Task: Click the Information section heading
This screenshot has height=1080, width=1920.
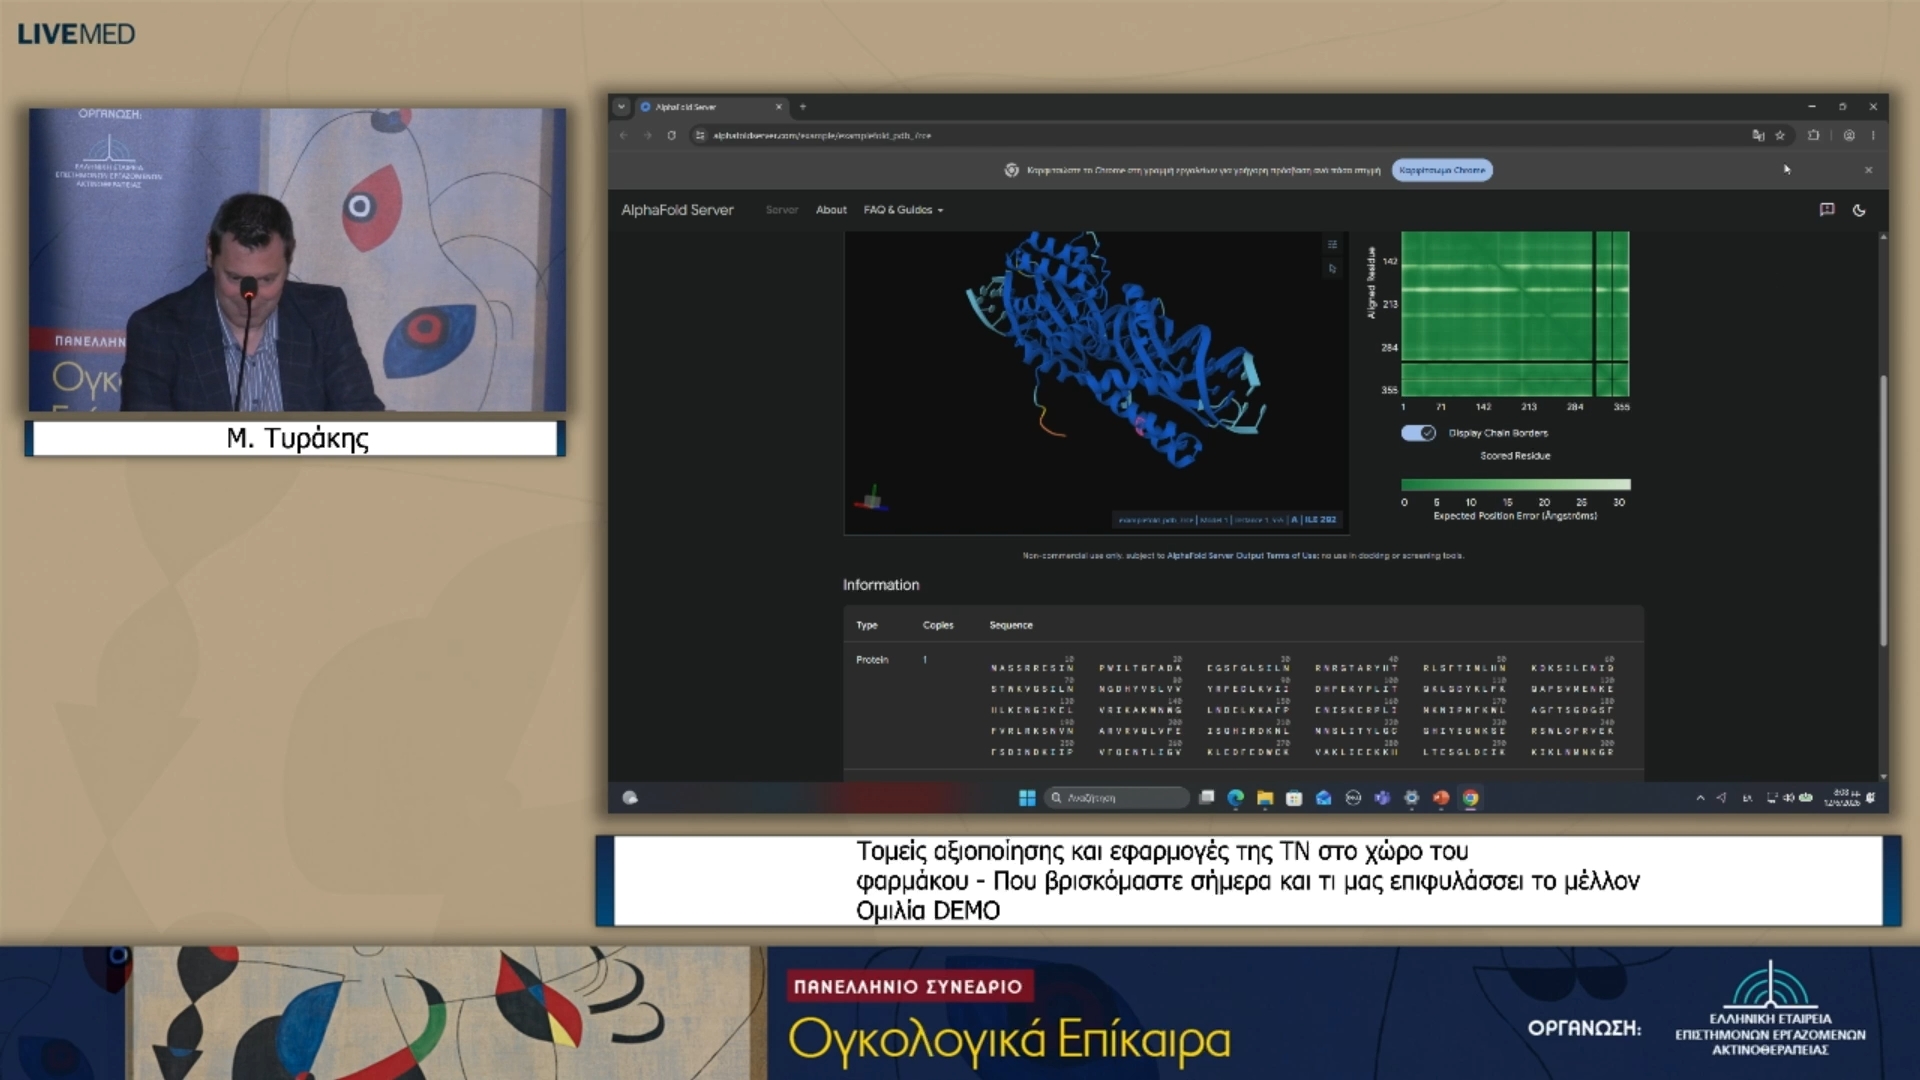Action: click(x=881, y=585)
